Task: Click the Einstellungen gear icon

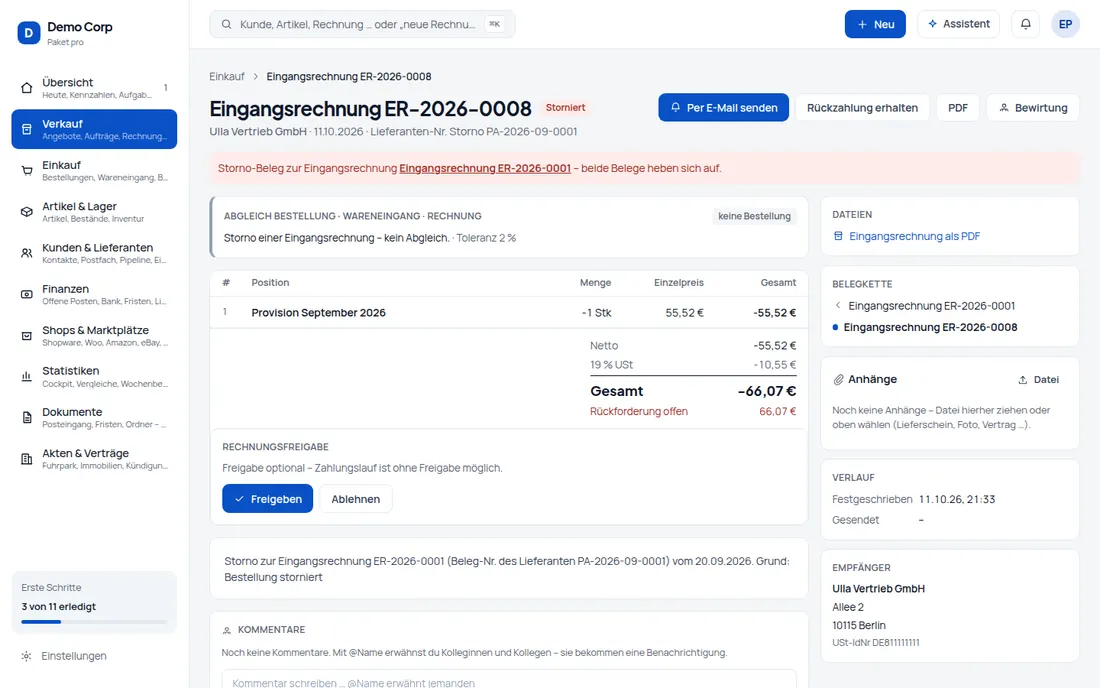Action: pos(26,656)
